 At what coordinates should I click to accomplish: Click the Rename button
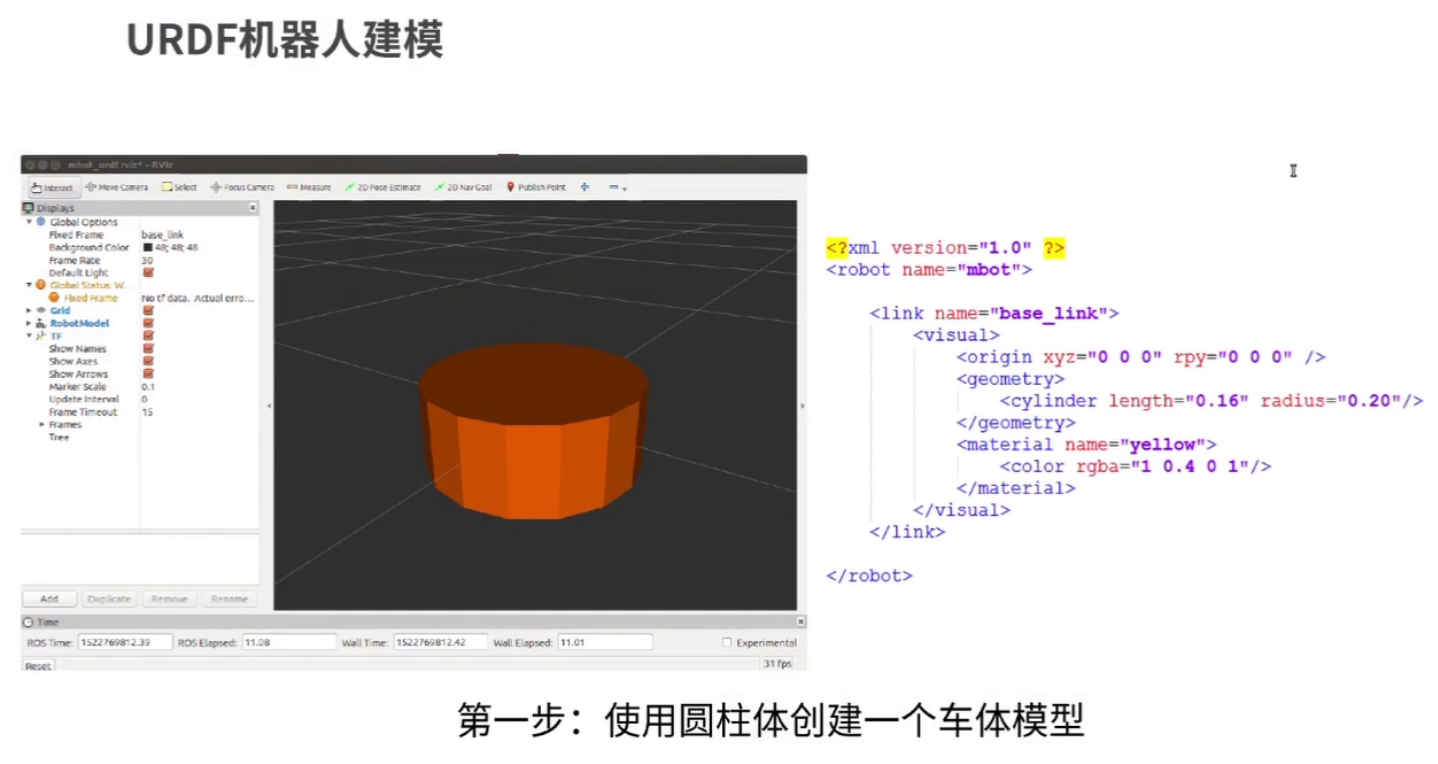pyautogui.click(x=229, y=599)
